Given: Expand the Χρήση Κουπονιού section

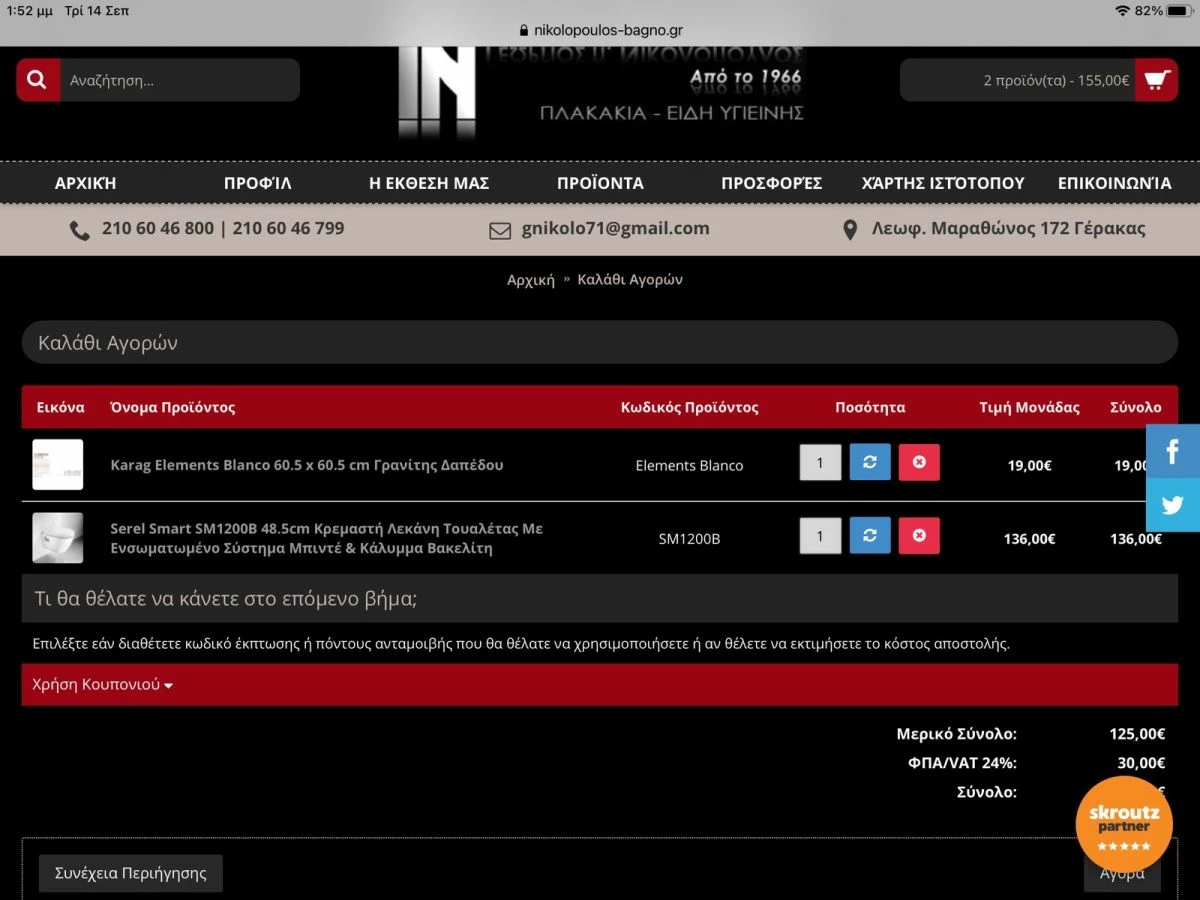Looking at the screenshot, I should 102,685.
